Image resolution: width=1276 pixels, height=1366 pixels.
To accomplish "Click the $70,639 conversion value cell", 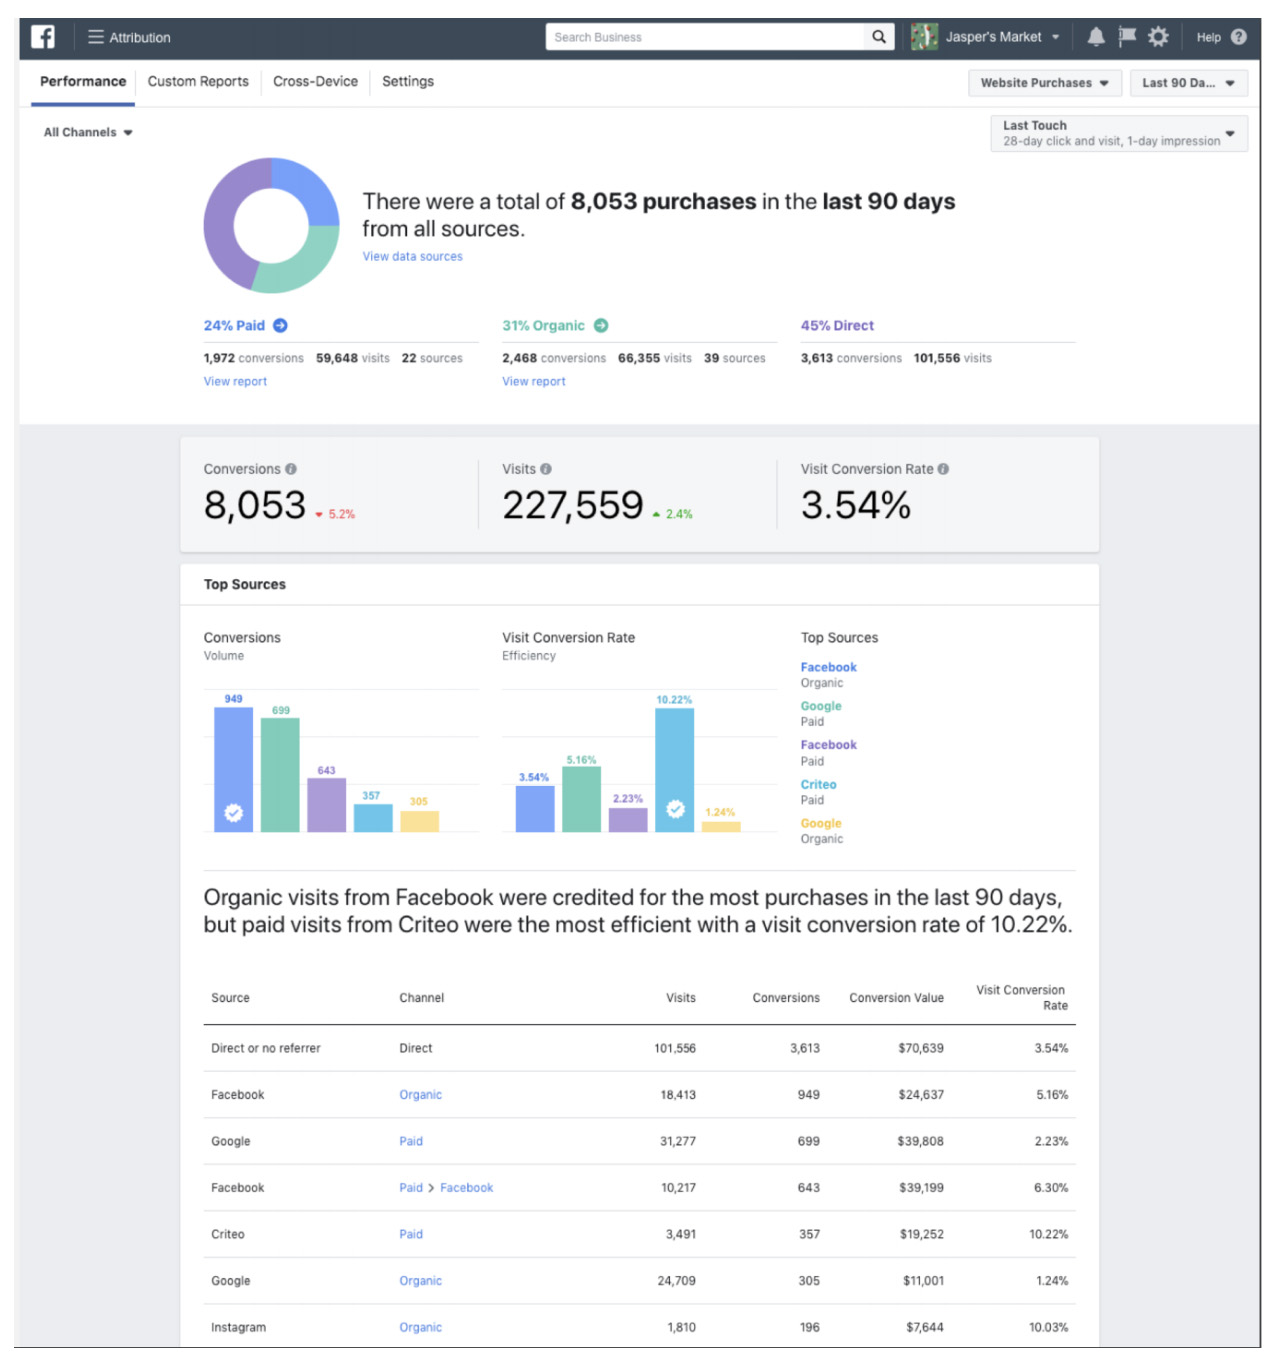I will [920, 1049].
